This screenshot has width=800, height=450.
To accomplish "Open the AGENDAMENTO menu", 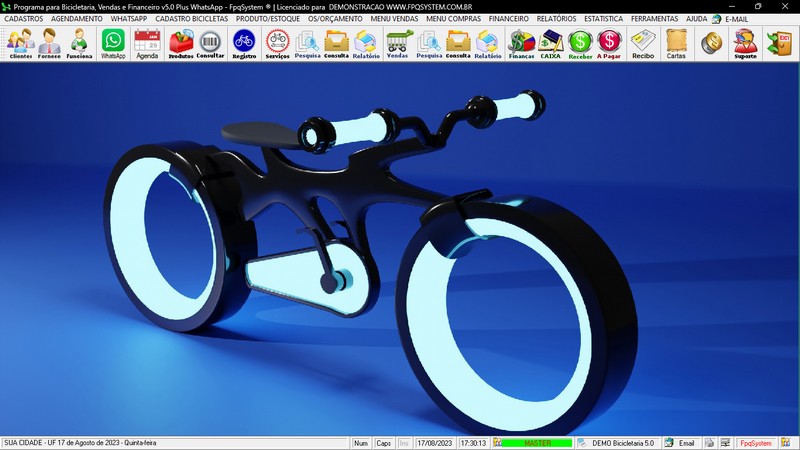I will pyautogui.click(x=77, y=19).
